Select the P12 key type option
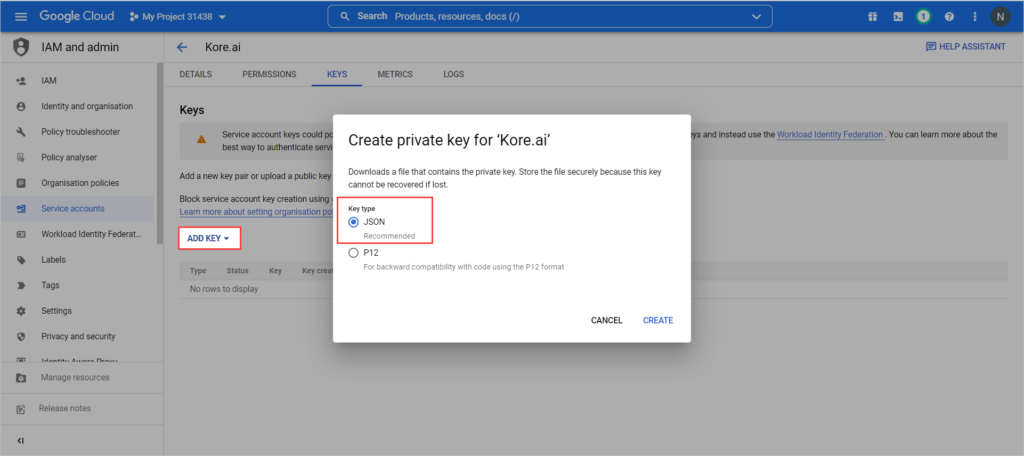The height and width of the screenshot is (456, 1024). [353, 253]
